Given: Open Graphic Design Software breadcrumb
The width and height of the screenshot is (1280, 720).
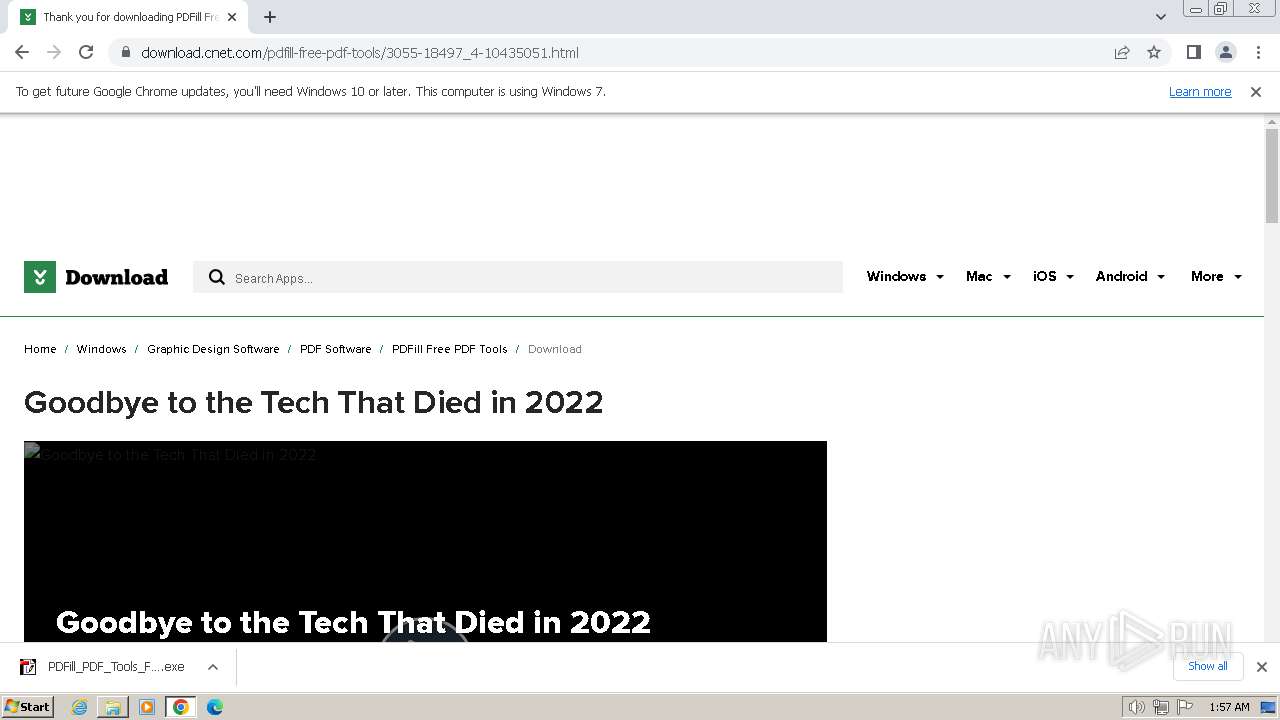Looking at the screenshot, I should tap(213, 349).
